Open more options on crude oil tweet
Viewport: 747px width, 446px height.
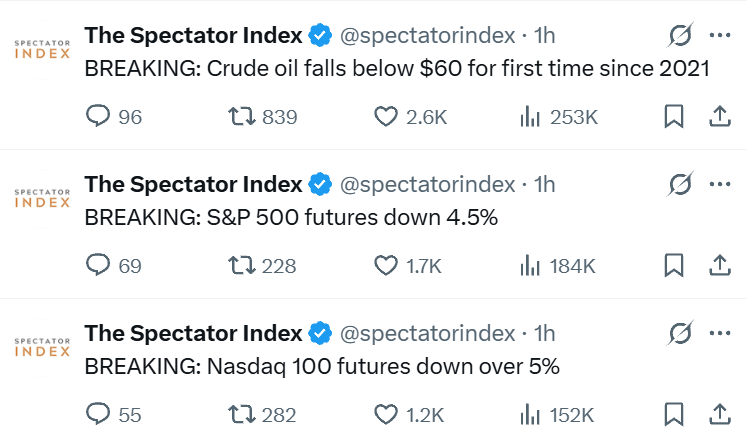[720, 36]
